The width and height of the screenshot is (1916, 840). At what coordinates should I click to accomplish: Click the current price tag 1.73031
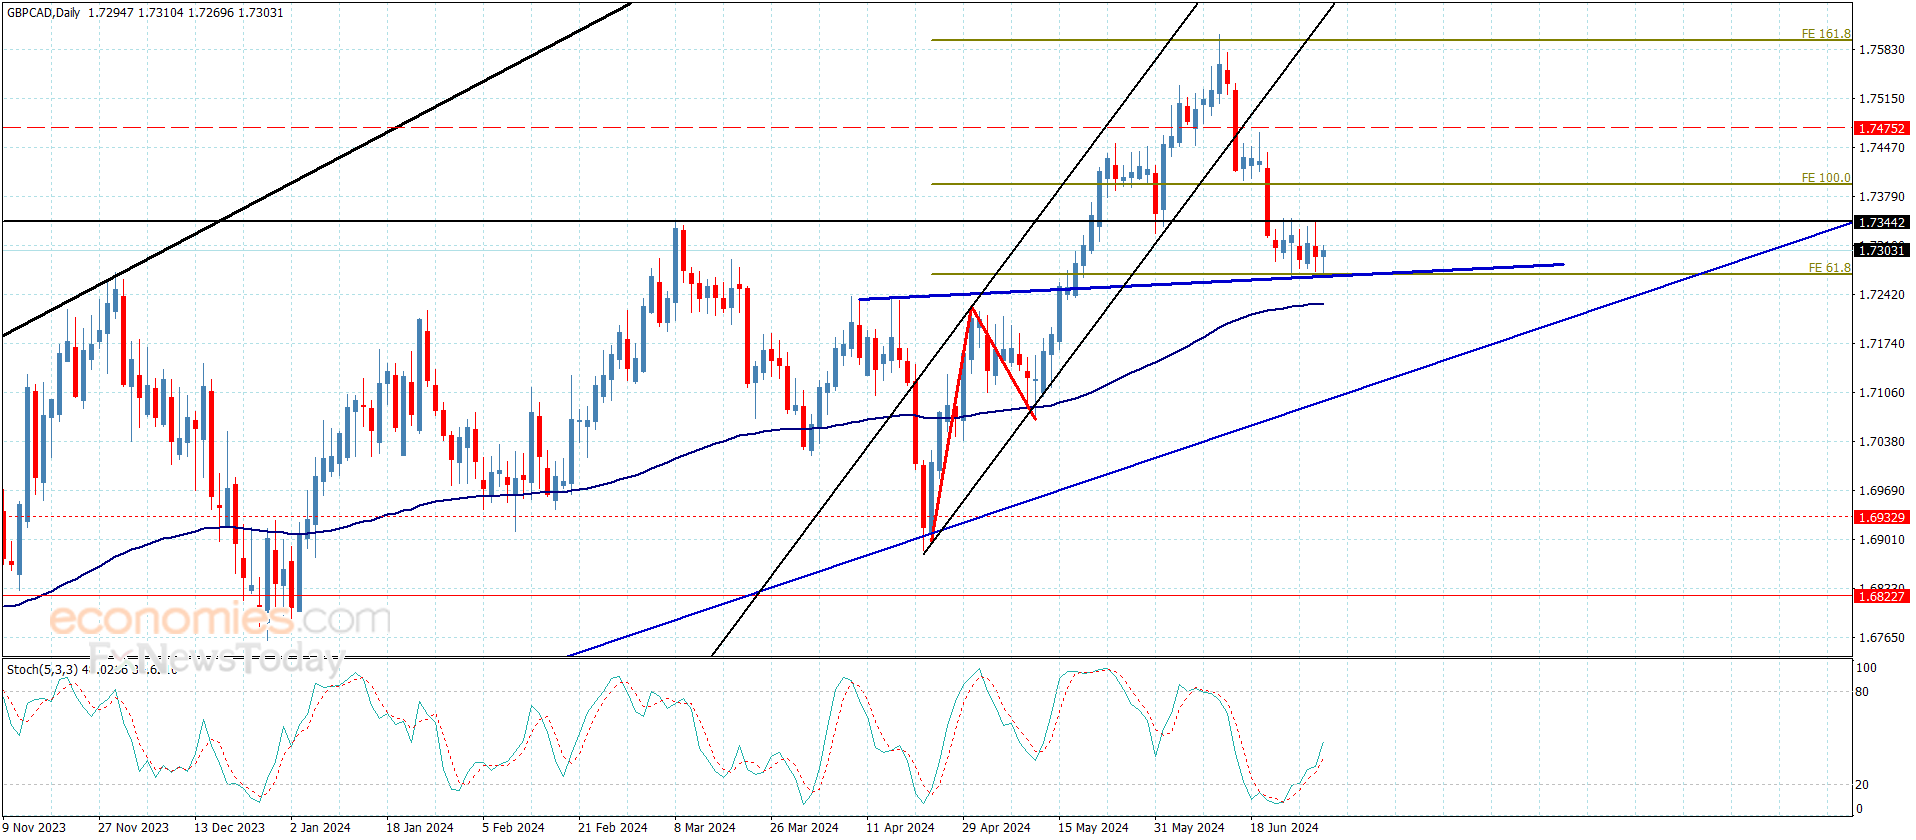pos(1881,251)
